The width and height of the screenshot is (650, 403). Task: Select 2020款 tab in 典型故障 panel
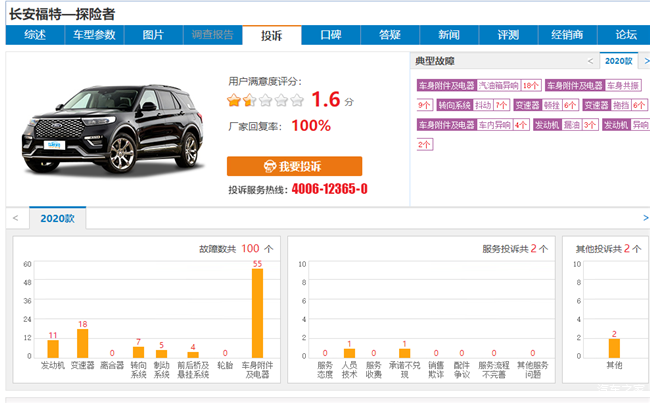pyautogui.click(x=618, y=61)
